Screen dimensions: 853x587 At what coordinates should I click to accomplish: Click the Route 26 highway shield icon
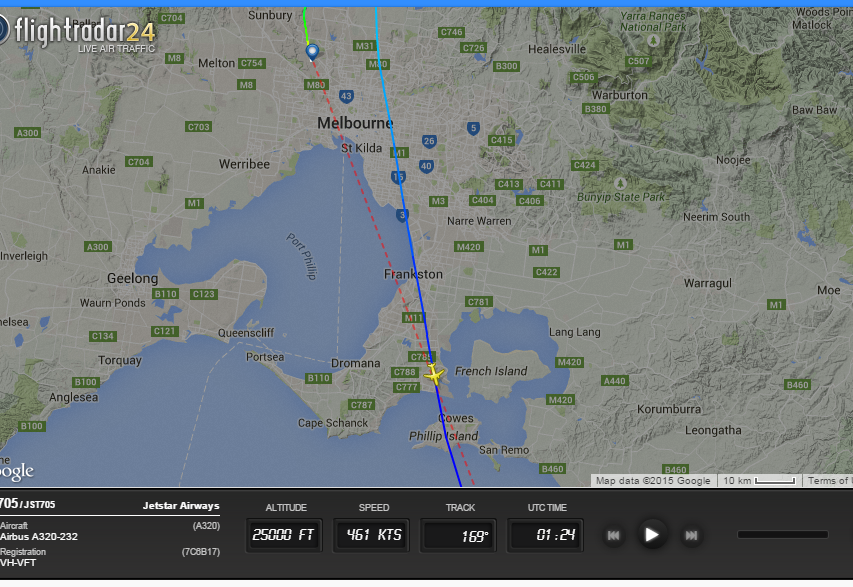point(429,141)
